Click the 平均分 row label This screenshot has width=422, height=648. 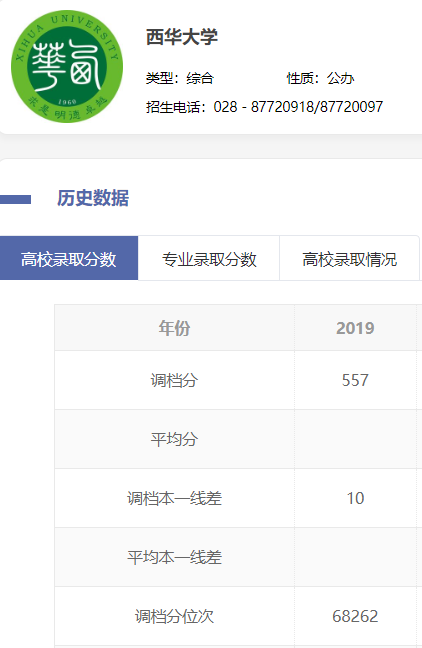(174, 439)
